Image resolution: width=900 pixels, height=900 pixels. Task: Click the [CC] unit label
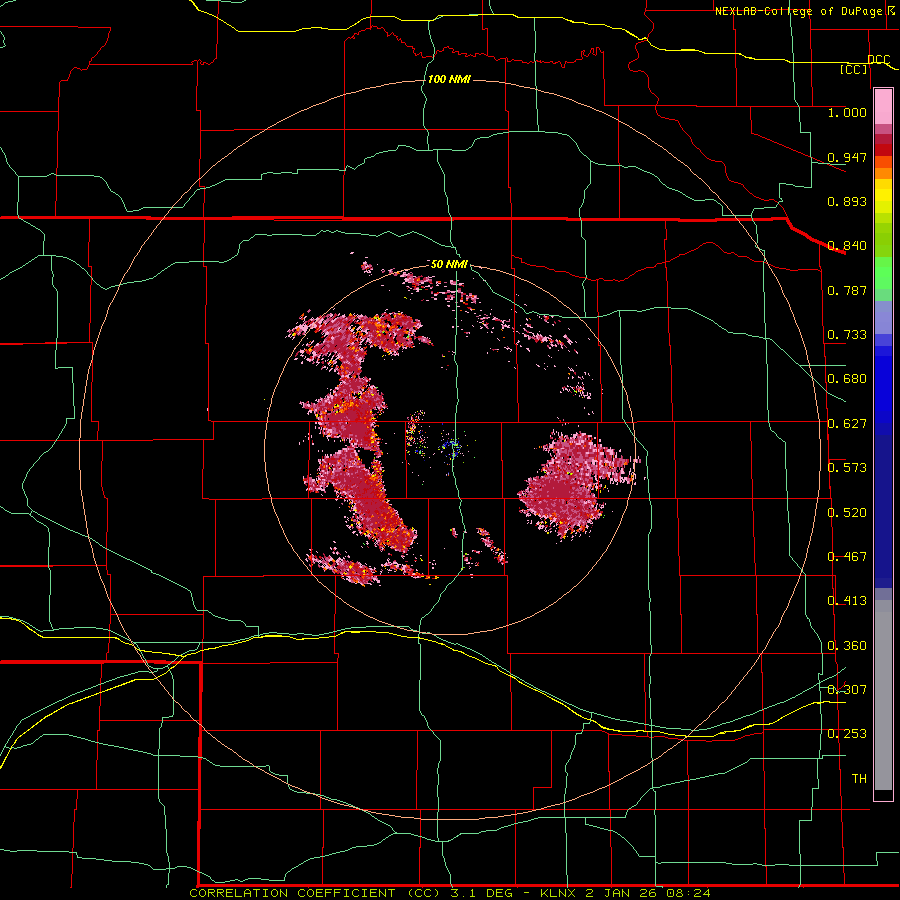pos(854,69)
